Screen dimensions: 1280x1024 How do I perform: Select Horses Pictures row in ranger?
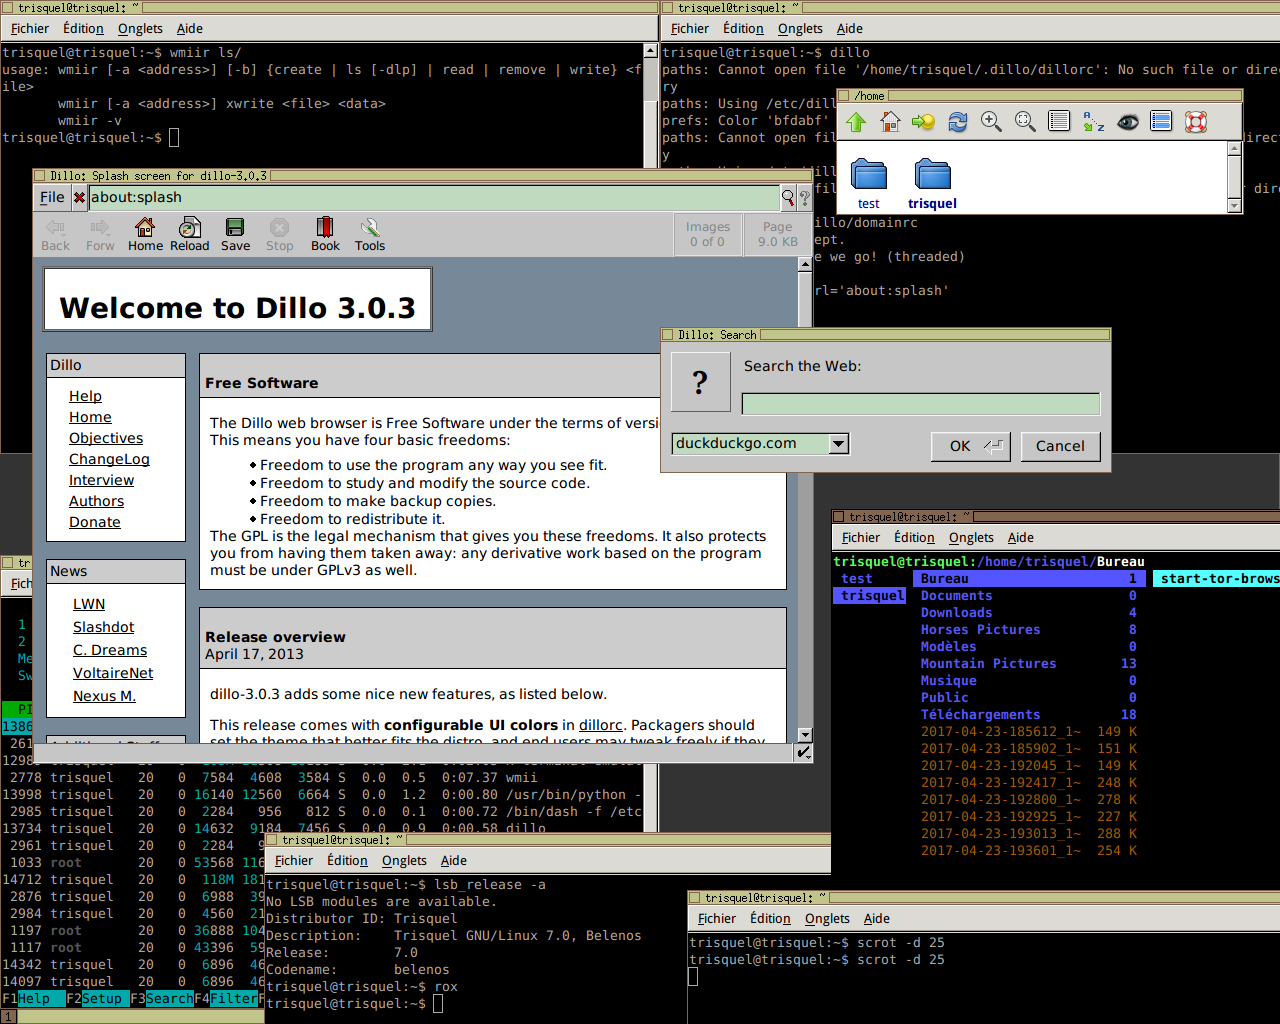(1029, 630)
